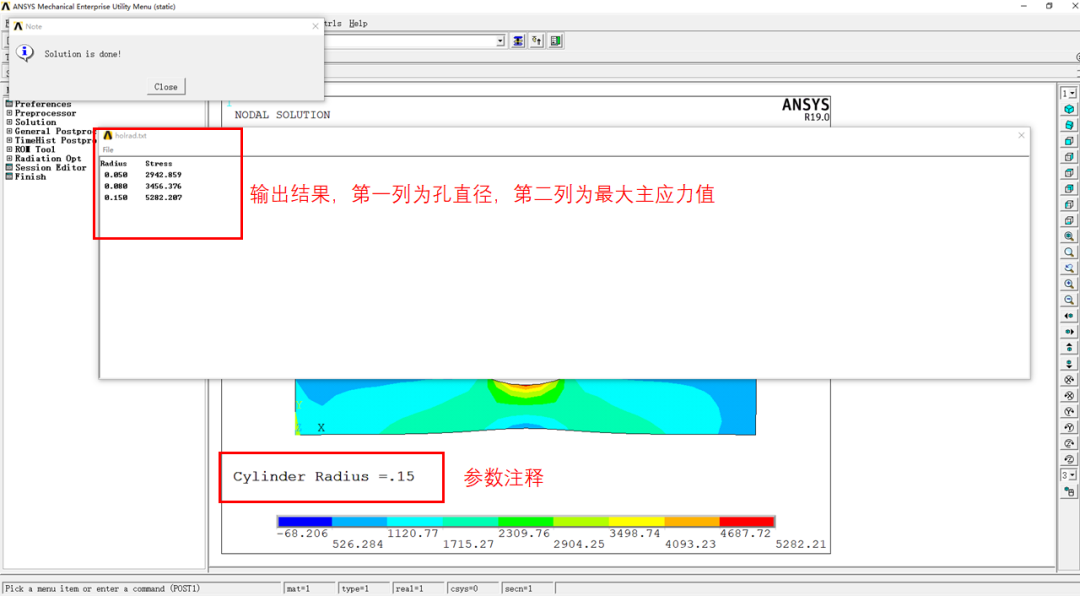
Task: Click the rainbow color legend bar
Action: point(525,521)
